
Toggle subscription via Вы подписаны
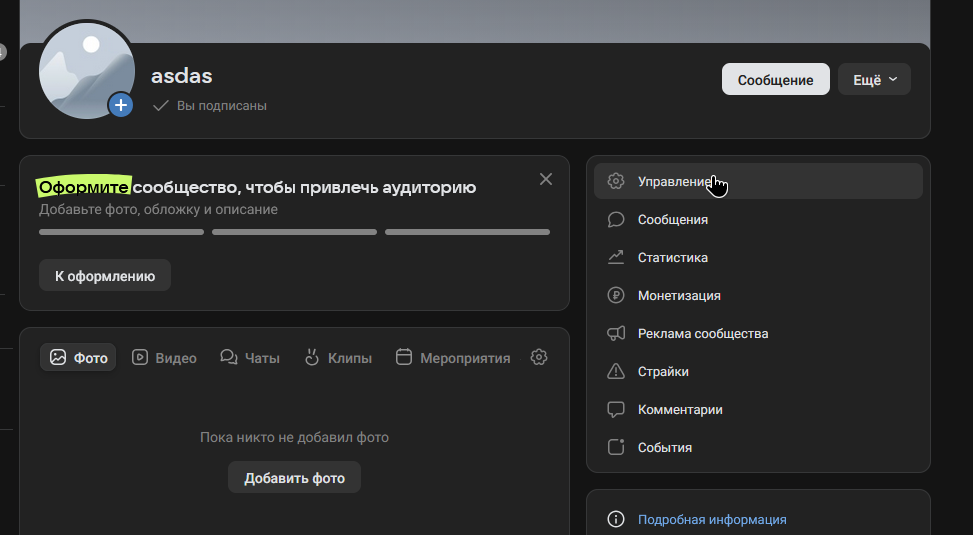pos(210,106)
